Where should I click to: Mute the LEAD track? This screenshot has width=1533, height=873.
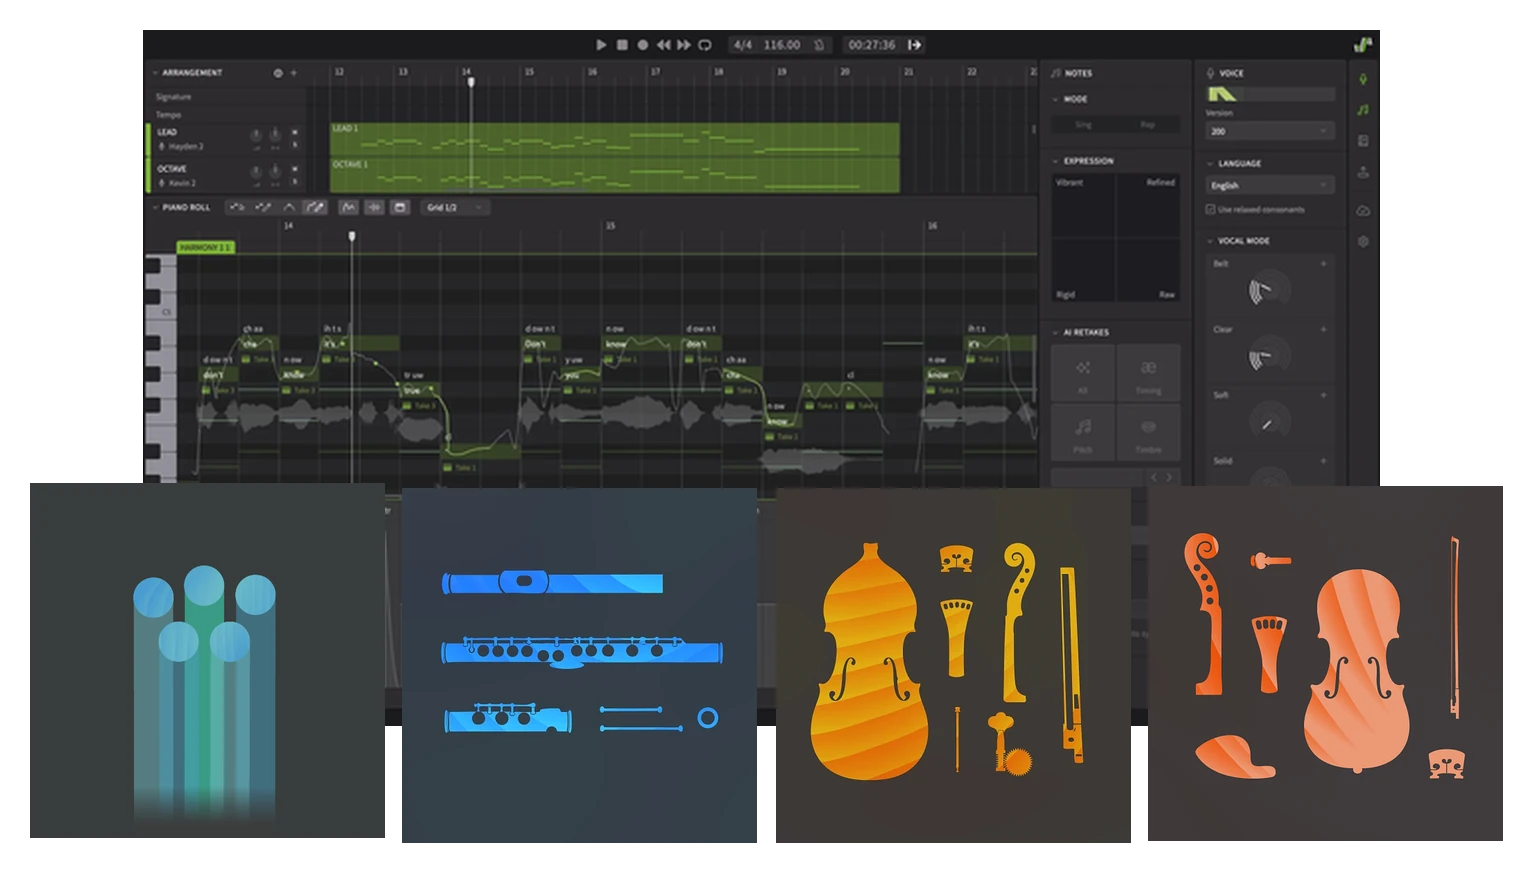click(x=295, y=132)
